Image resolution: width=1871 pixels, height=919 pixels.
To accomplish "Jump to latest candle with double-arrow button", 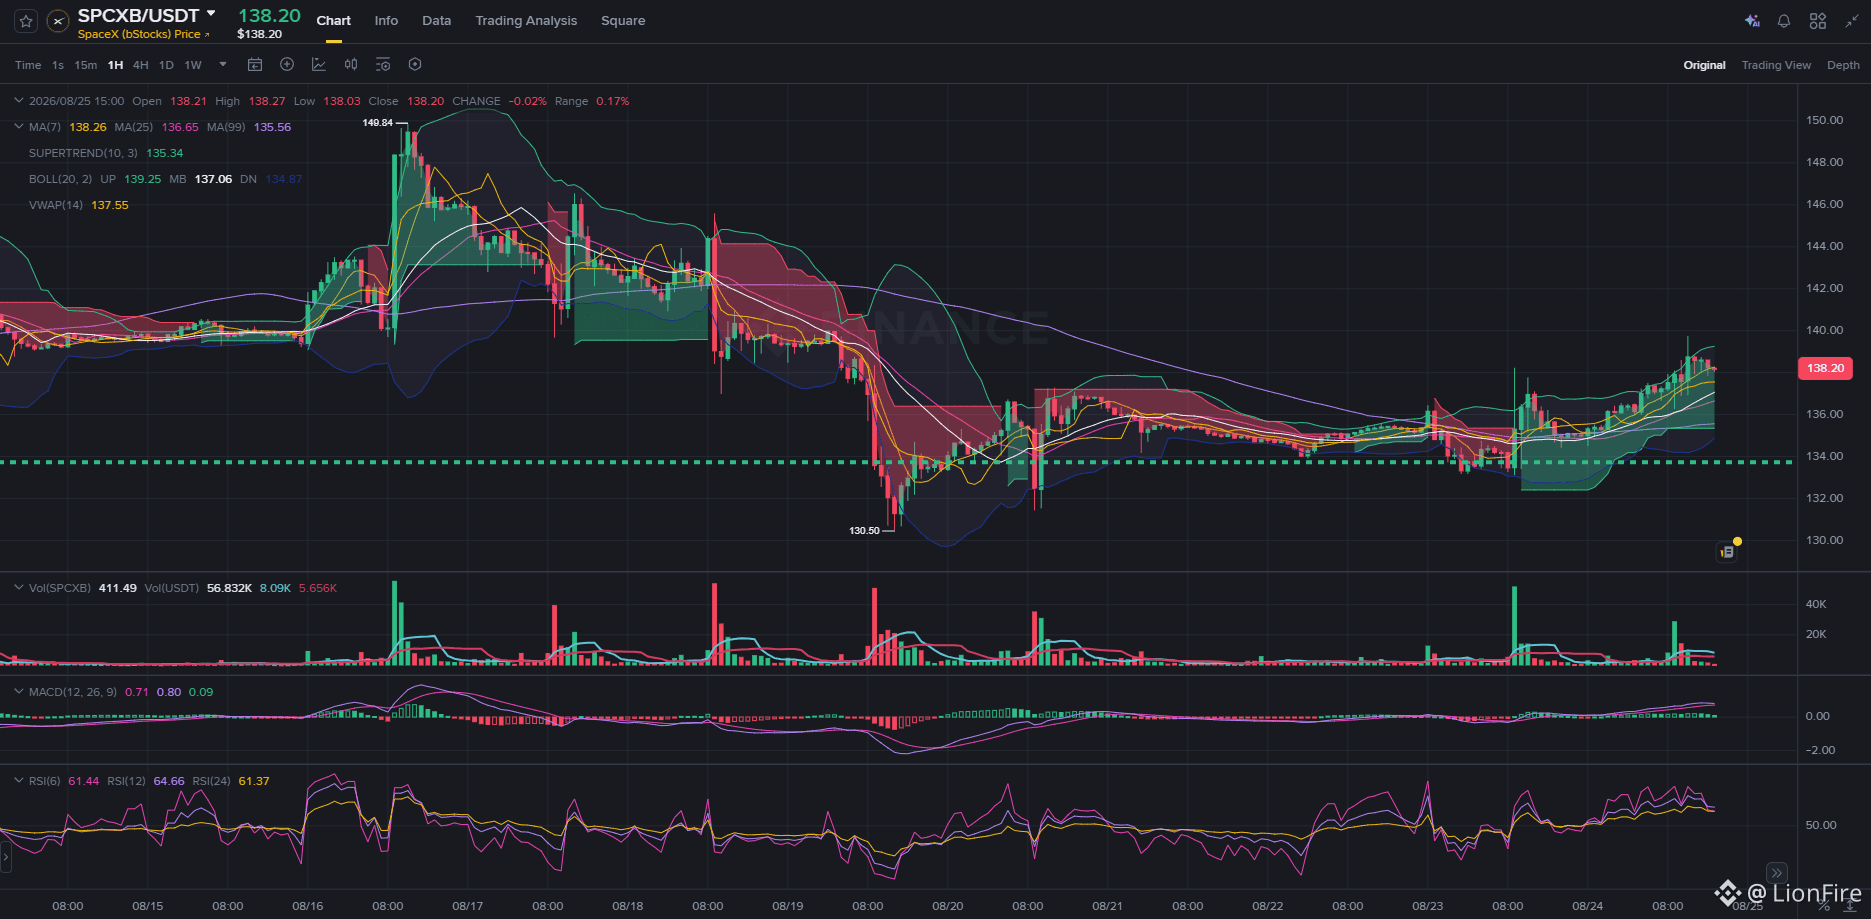I will click(1776, 872).
